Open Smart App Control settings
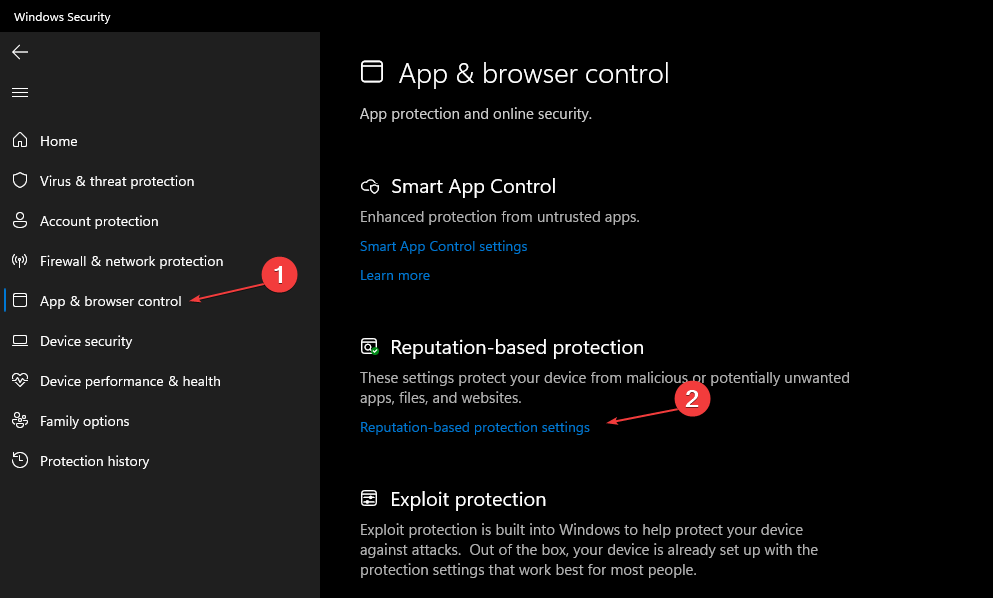 pos(443,246)
